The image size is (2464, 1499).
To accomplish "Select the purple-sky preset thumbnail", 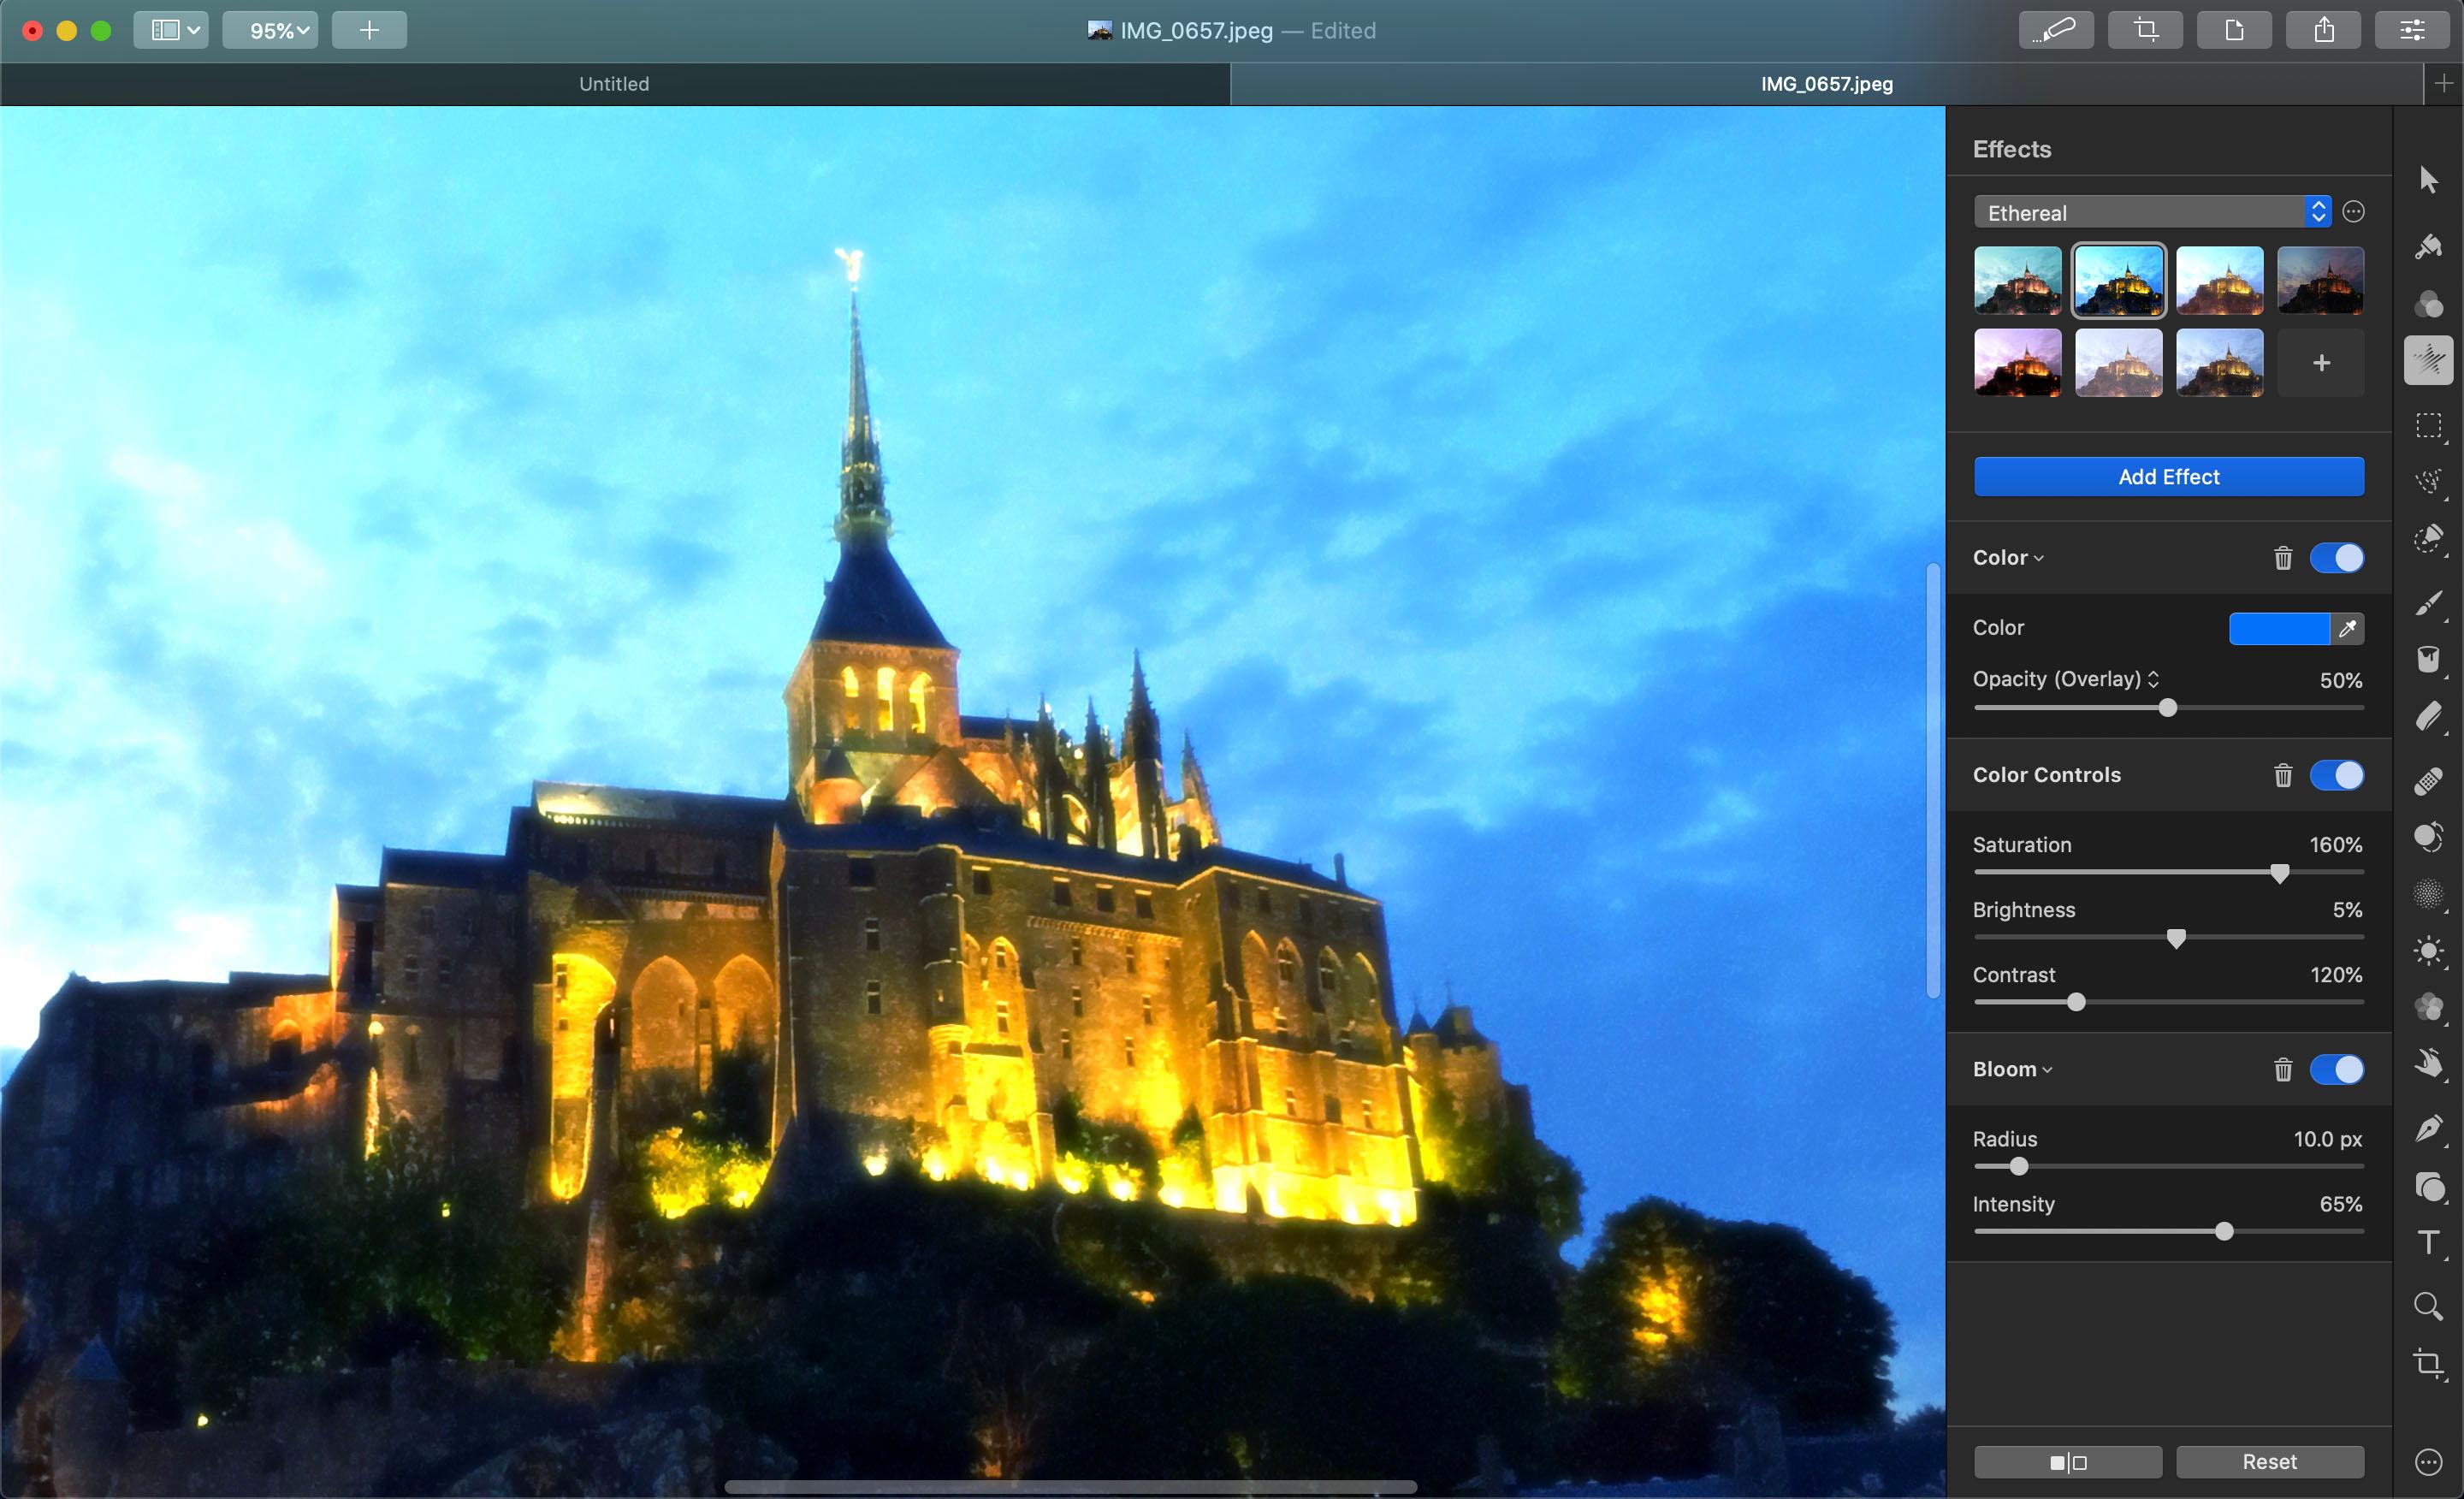I will point(2018,363).
